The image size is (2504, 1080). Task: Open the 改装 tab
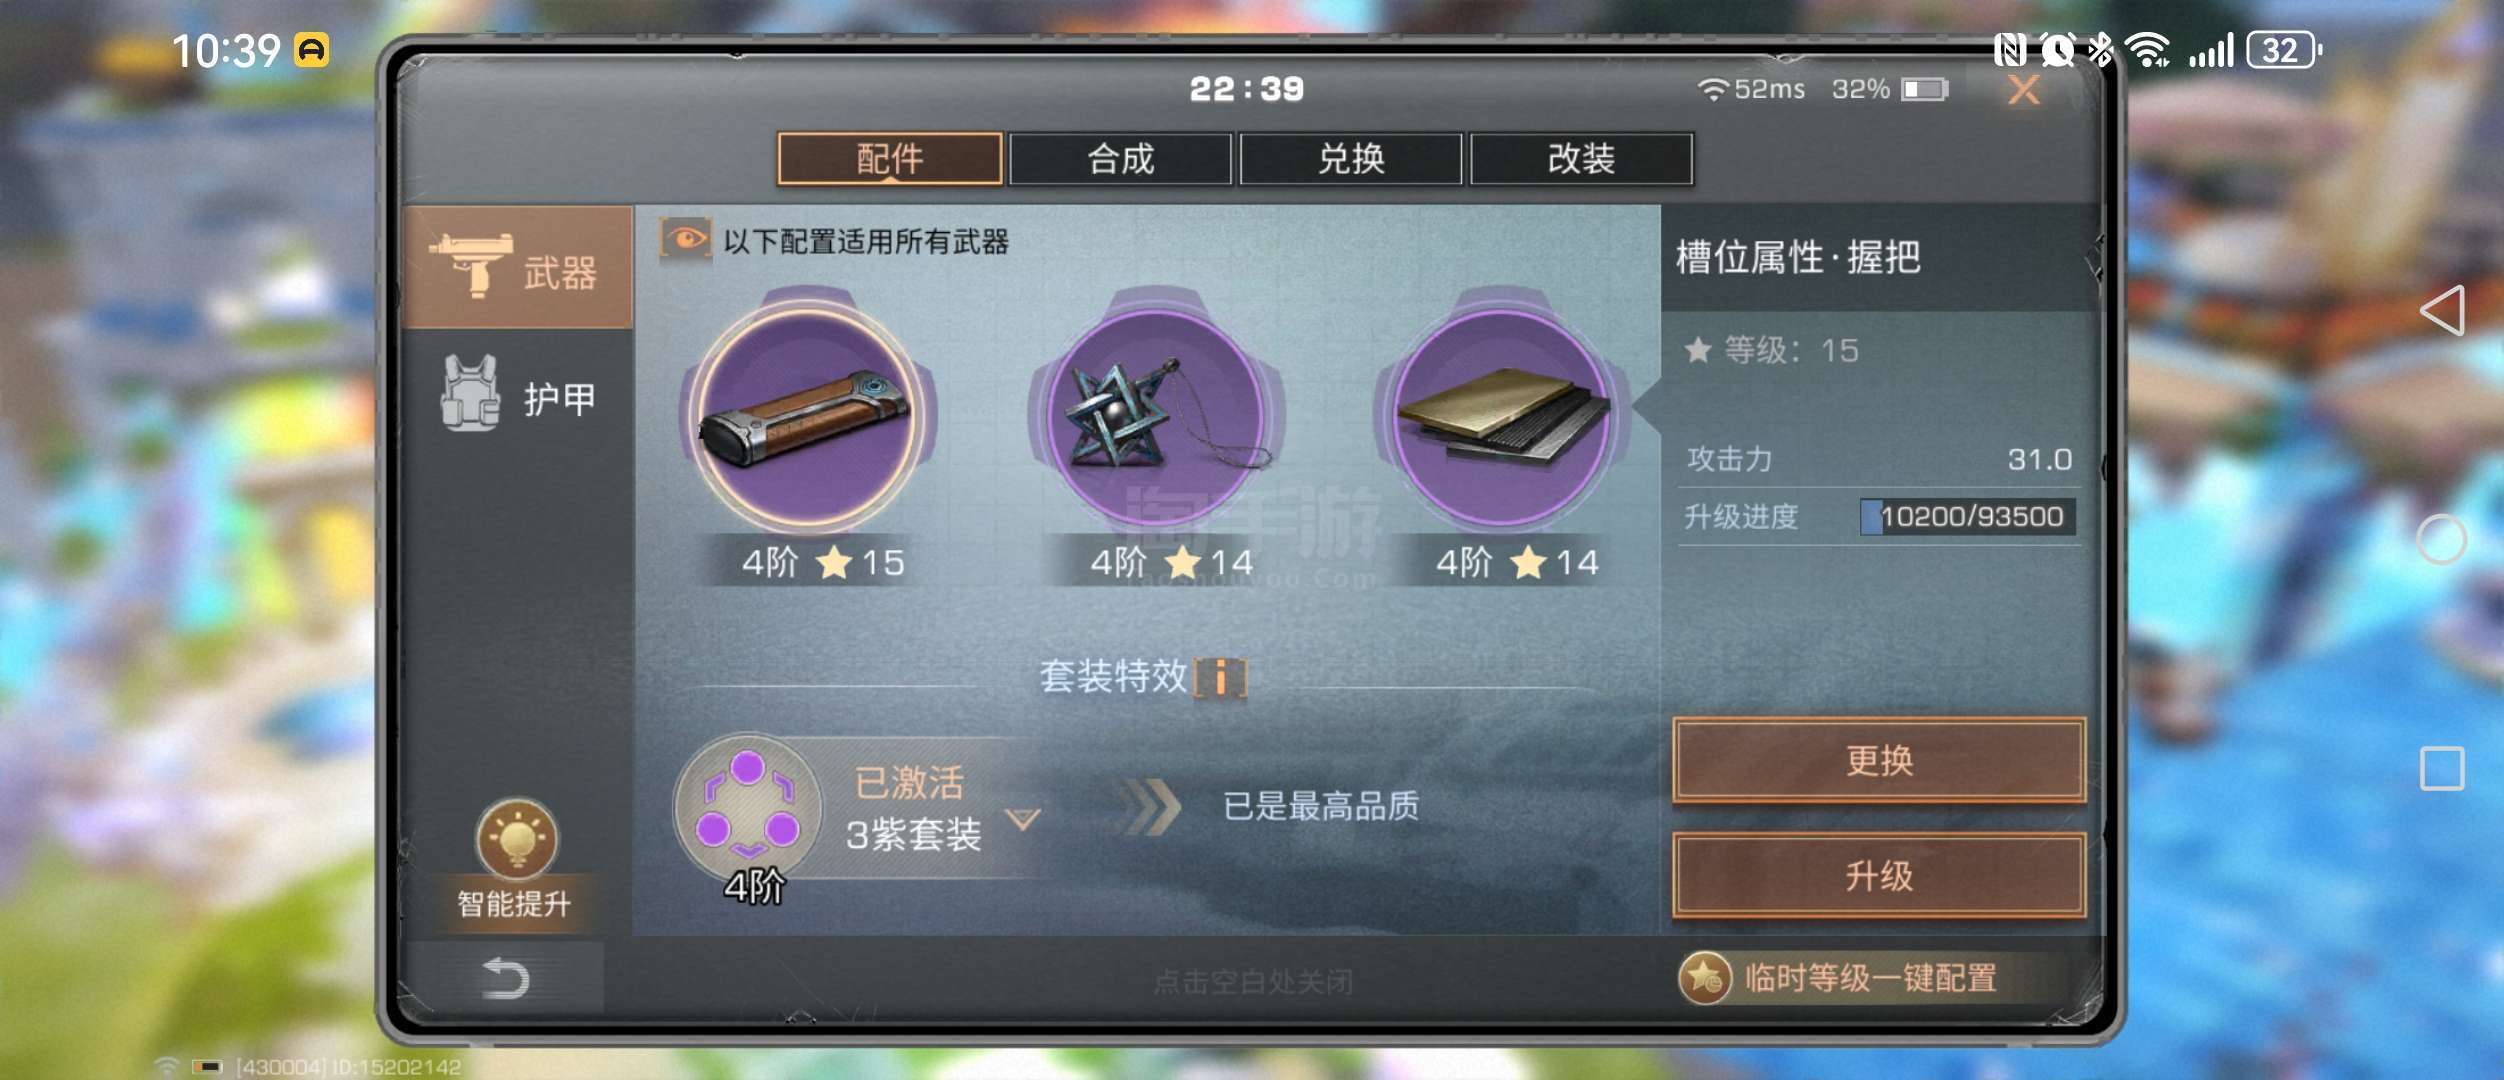coord(1581,159)
